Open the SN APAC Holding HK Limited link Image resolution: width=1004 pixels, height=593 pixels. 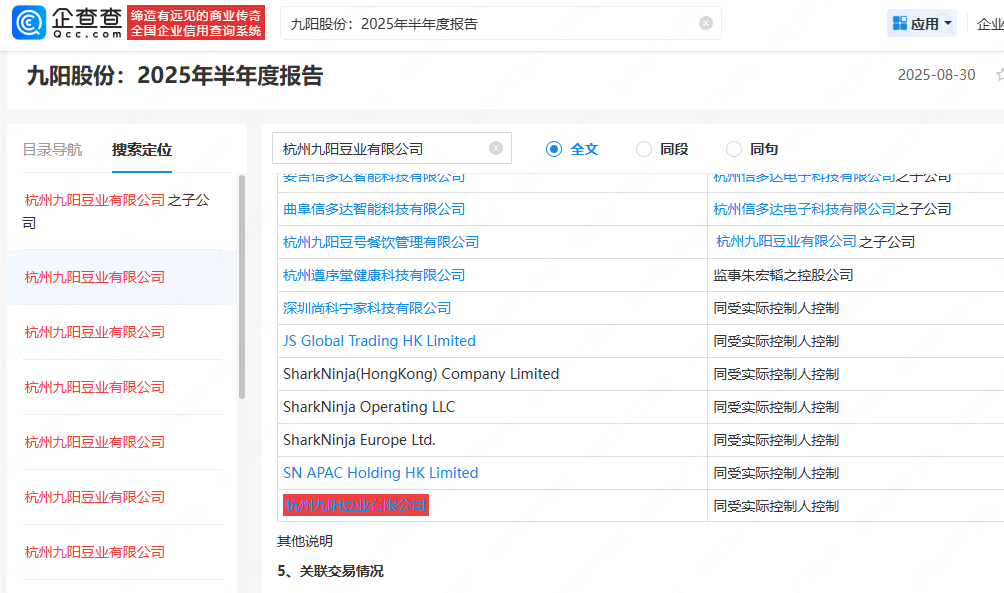click(380, 473)
